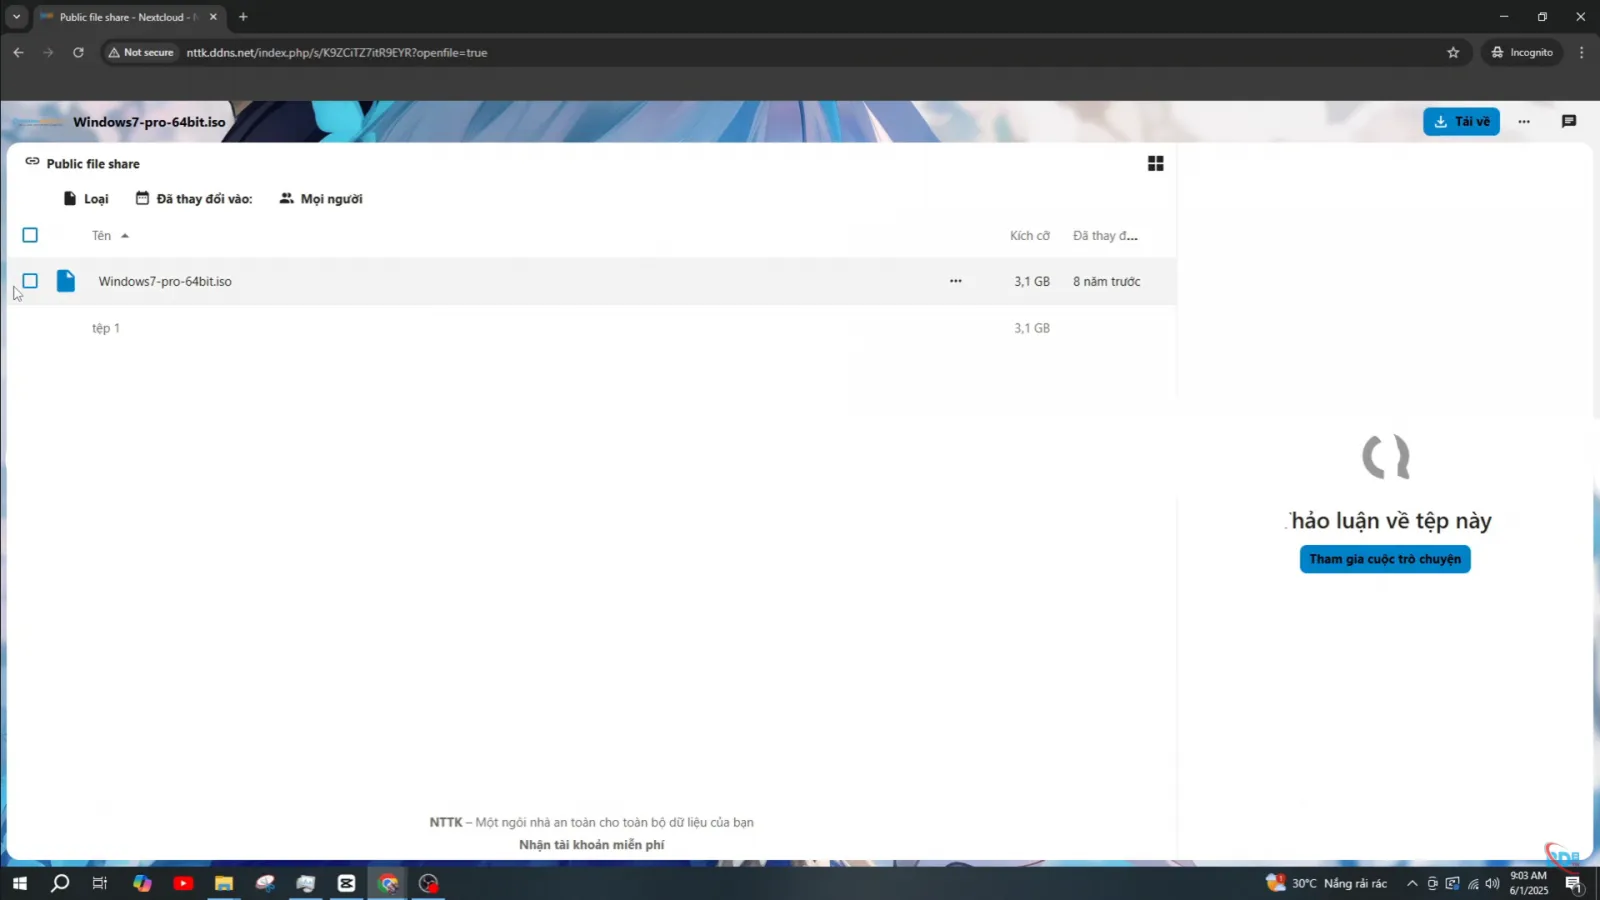Click the Chrome taskbar icon
Viewport: 1600px width, 900px height.
click(388, 883)
